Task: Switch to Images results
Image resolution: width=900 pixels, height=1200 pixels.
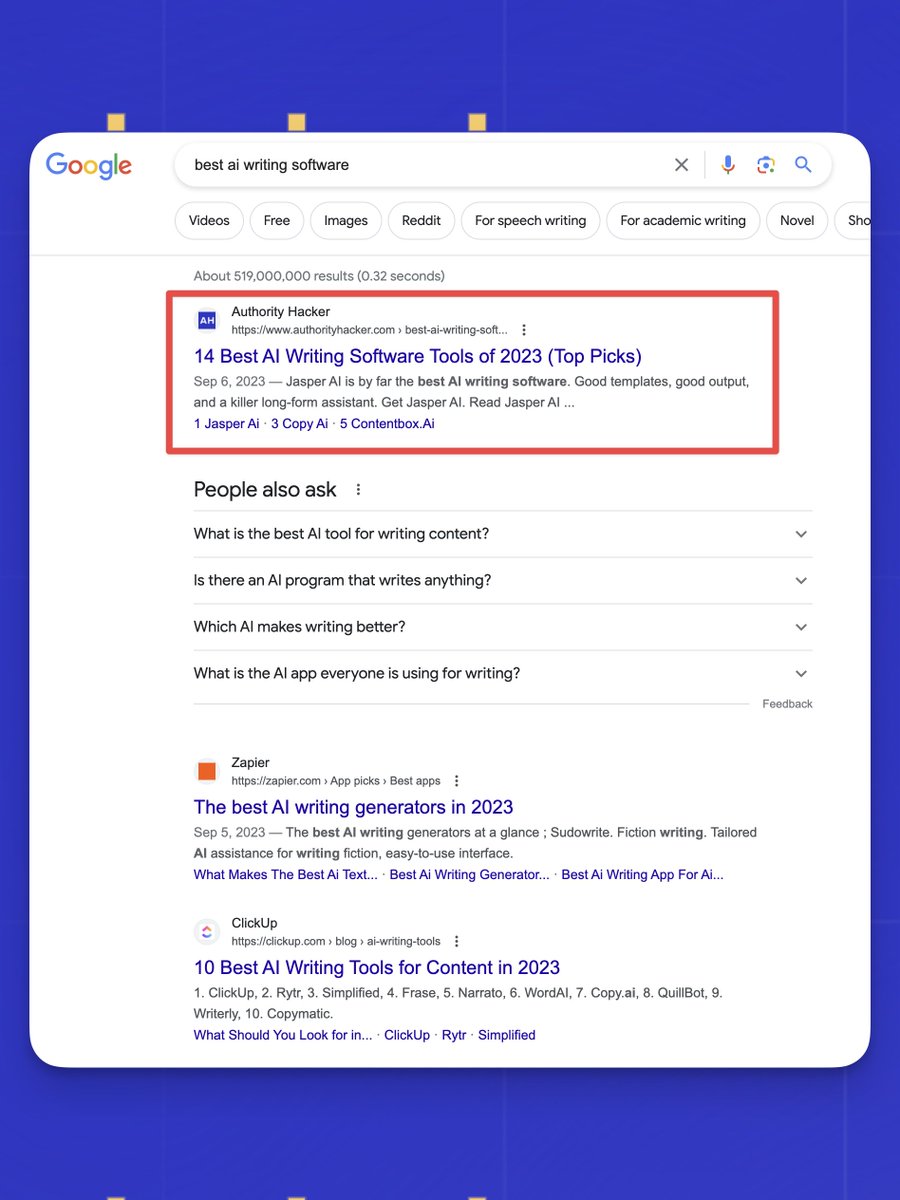Action: (x=346, y=221)
